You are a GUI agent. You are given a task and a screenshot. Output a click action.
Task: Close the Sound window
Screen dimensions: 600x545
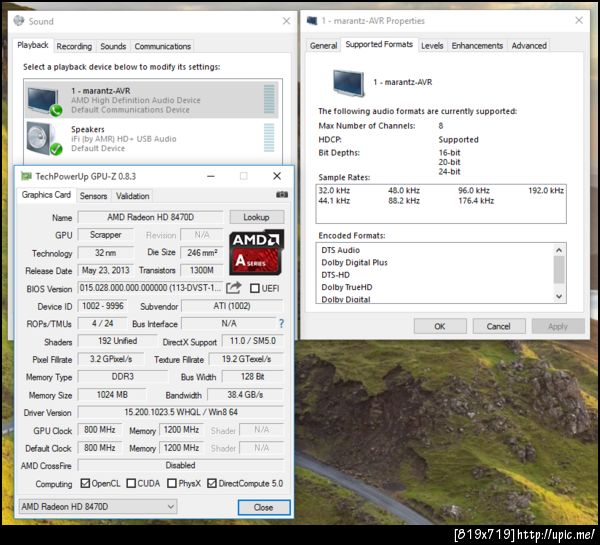[286, 21]
